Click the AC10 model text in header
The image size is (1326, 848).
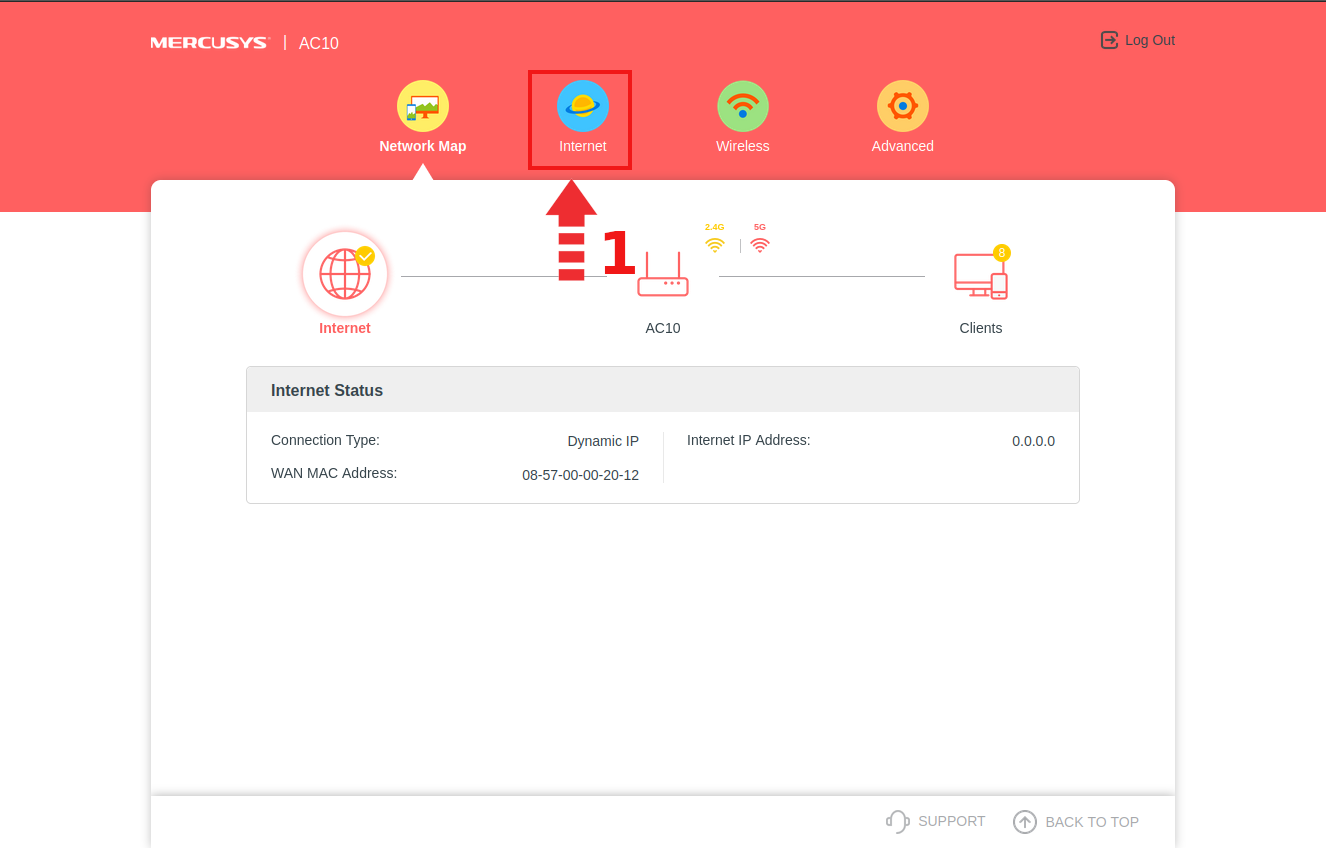[319, 43]
